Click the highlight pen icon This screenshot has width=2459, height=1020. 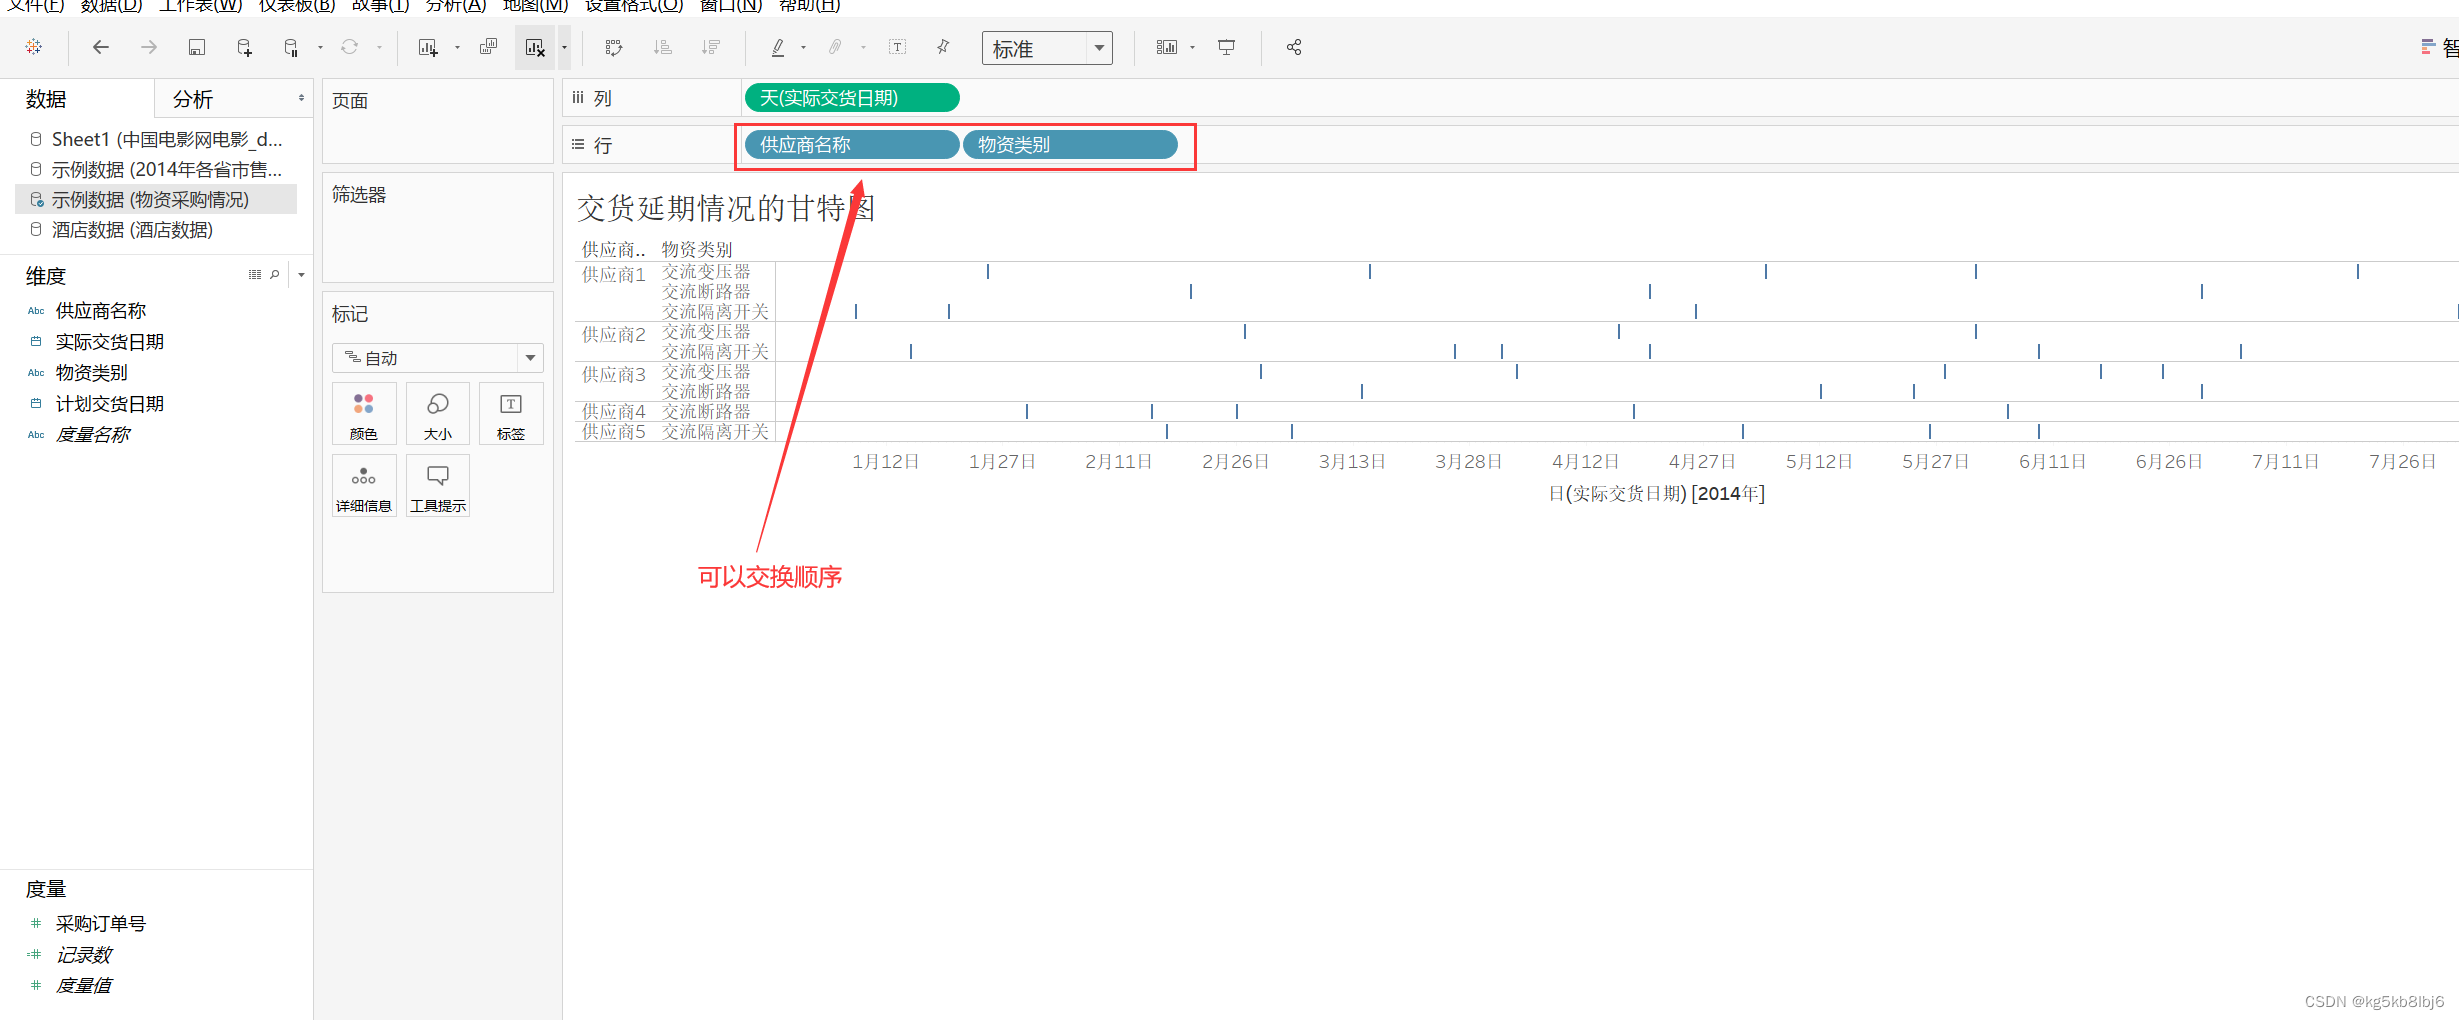tap(778, 47)
